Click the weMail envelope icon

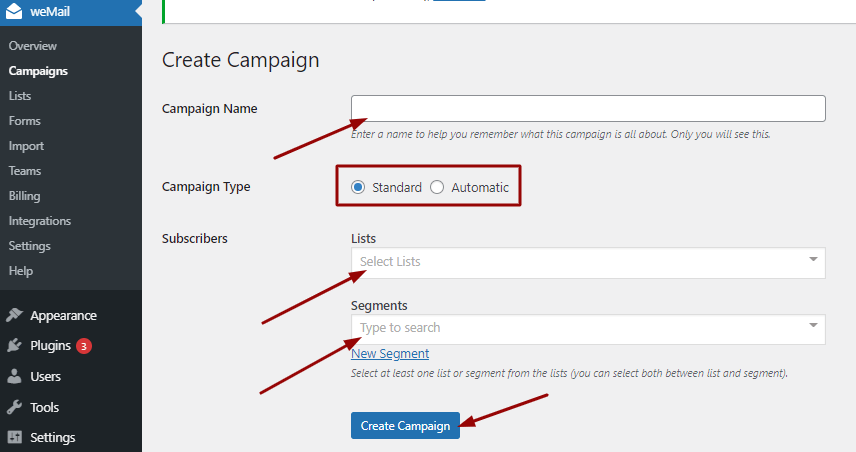coord(14,11)
